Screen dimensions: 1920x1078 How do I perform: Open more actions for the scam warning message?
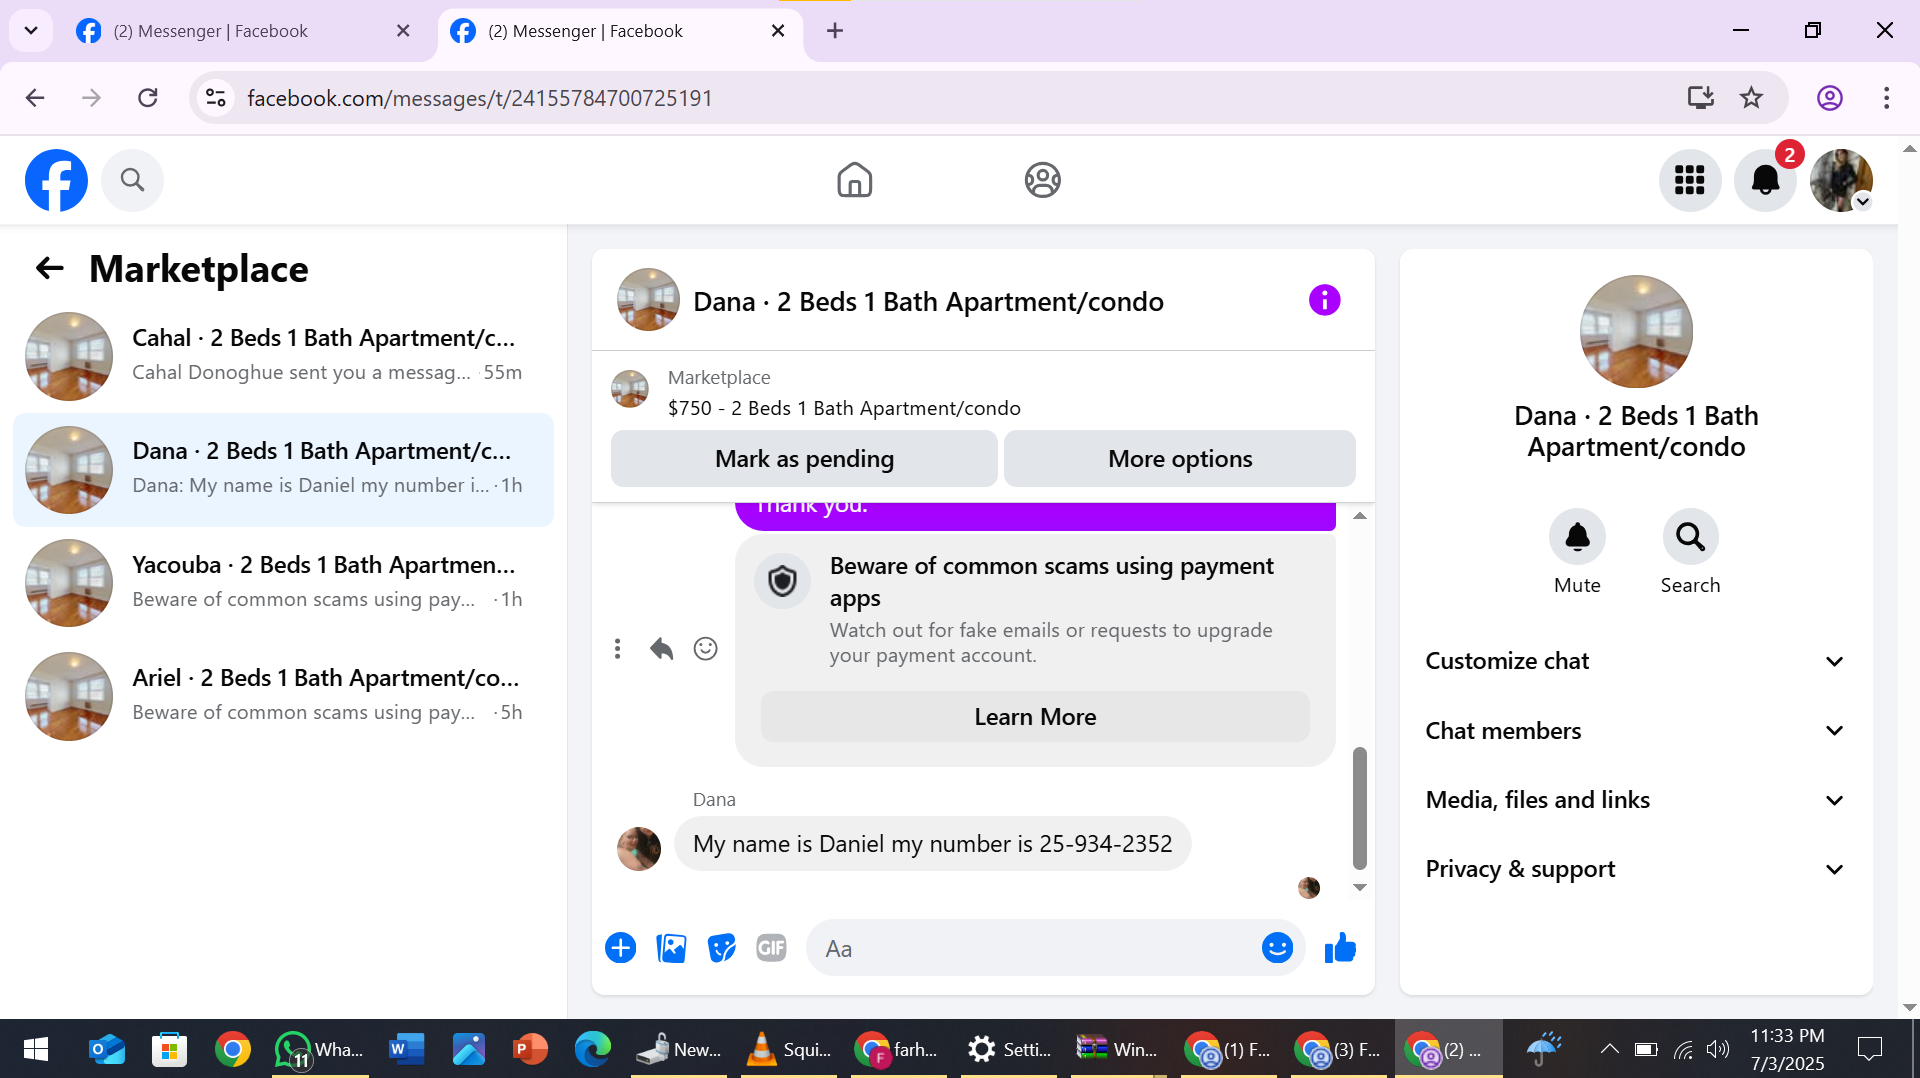[617, 649]
